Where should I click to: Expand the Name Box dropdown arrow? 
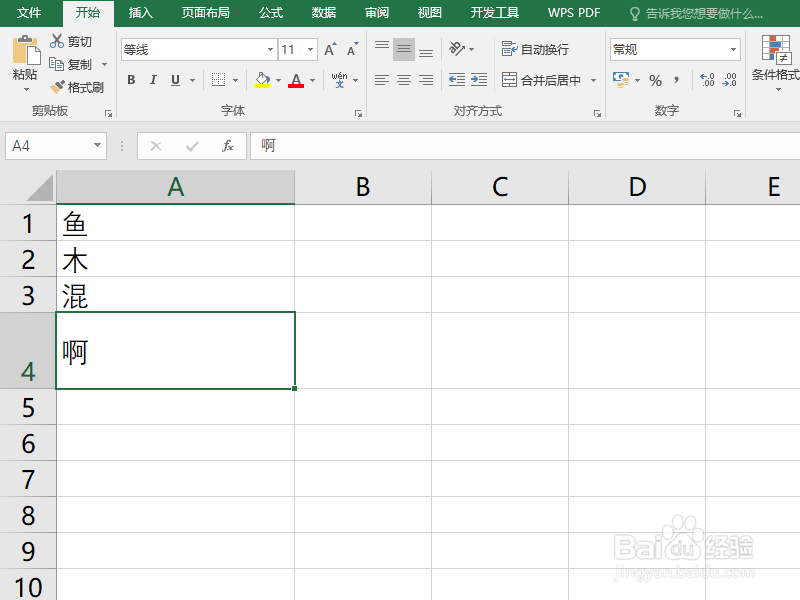click(x=97, y=145)
